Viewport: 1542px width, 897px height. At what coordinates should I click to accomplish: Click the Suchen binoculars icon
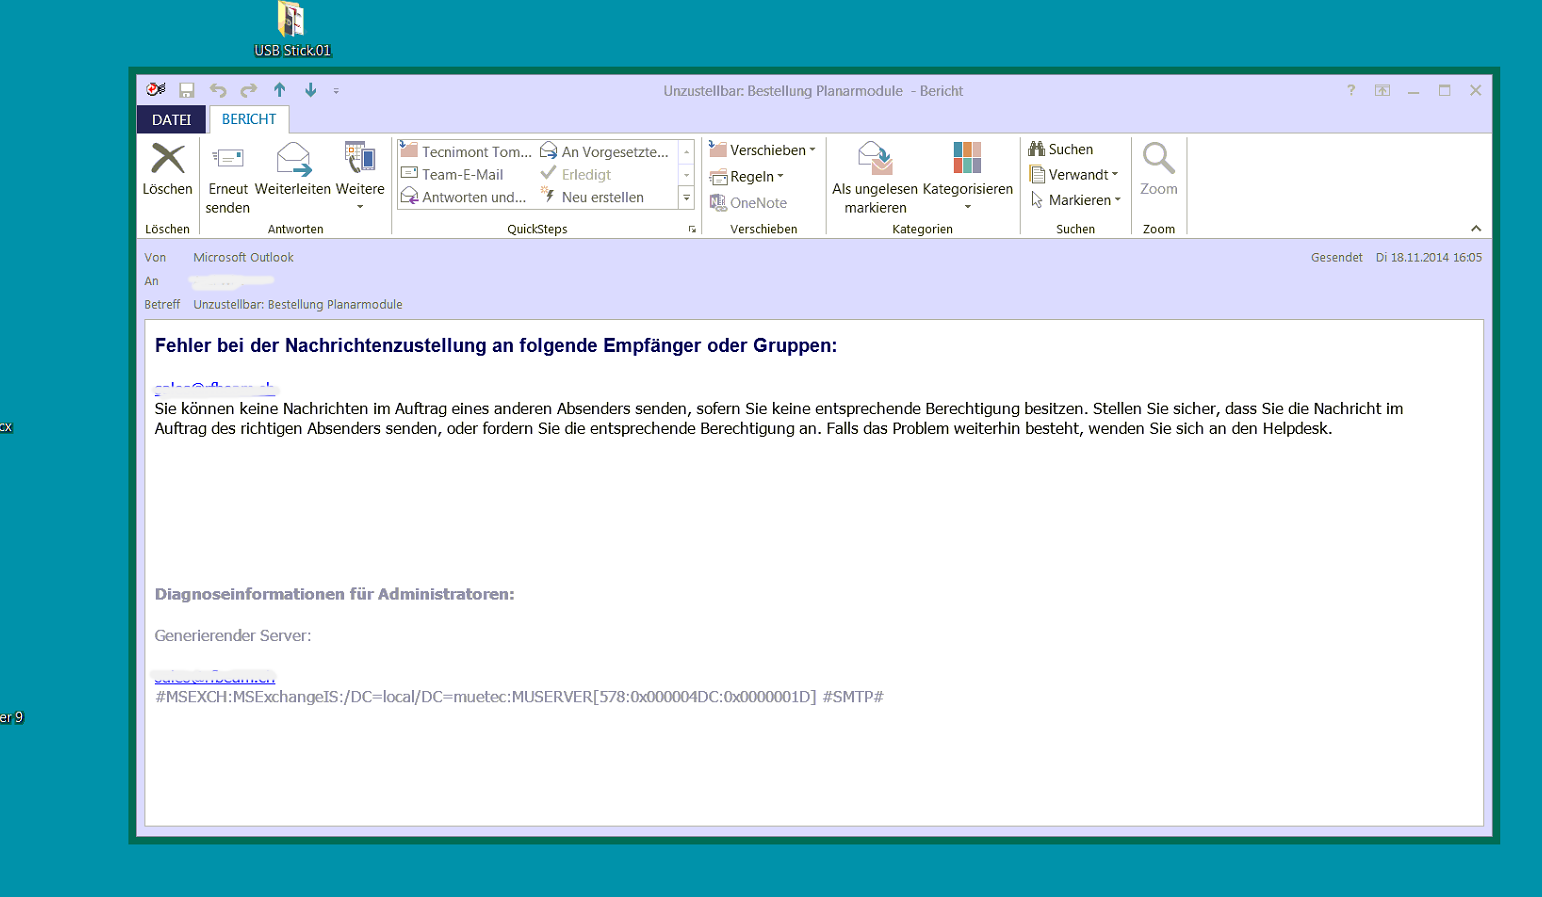click(x=1037, y=149)
